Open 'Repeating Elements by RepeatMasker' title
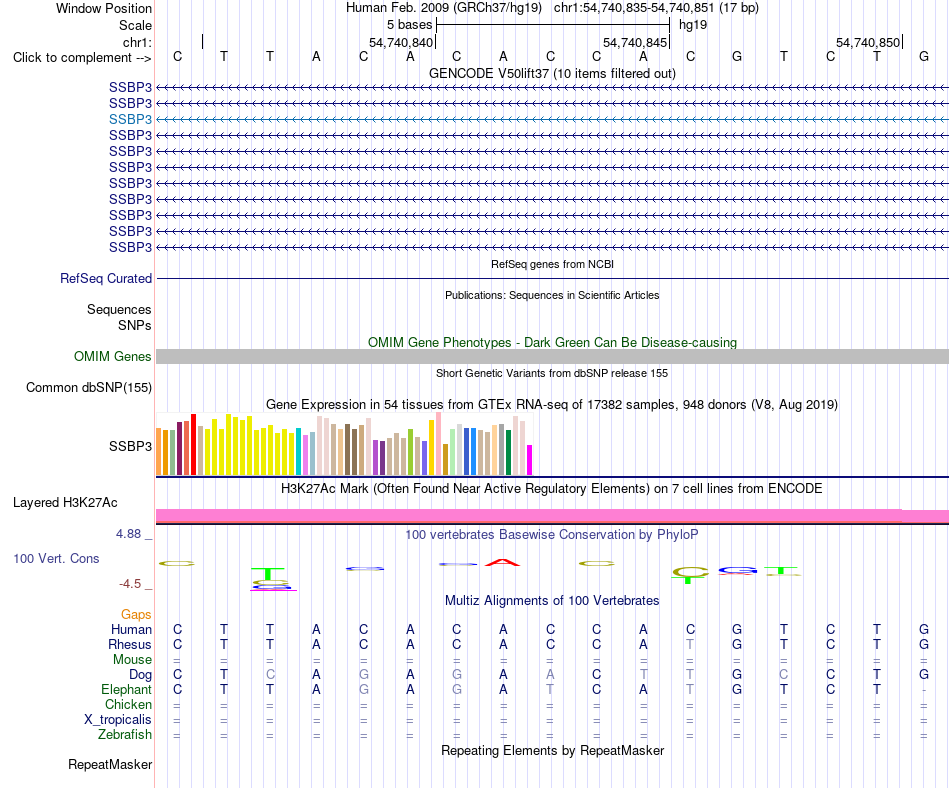The width and height of the screenshot is (950, 788). [552, 750]
